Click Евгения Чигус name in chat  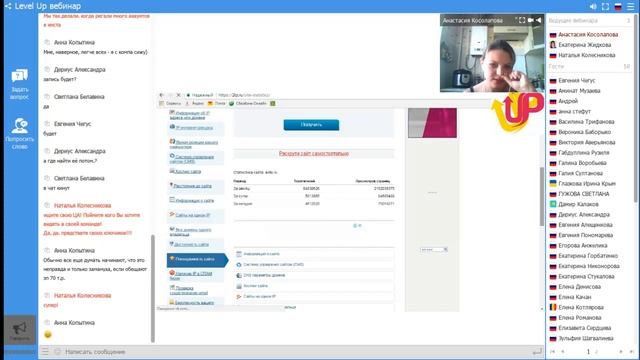73,124
